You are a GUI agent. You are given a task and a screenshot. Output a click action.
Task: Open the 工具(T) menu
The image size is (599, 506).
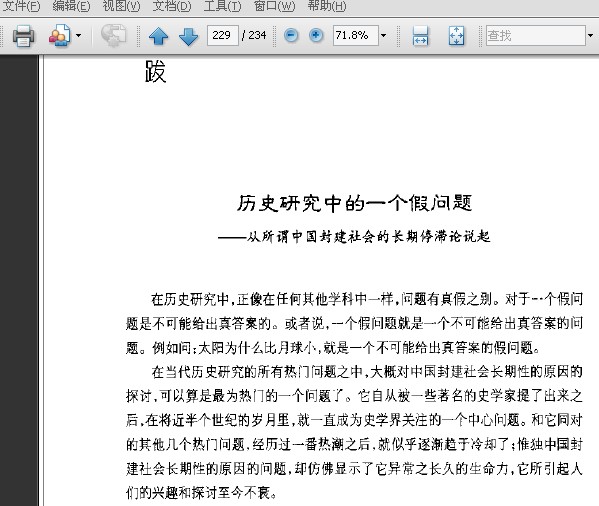[222, 6]
